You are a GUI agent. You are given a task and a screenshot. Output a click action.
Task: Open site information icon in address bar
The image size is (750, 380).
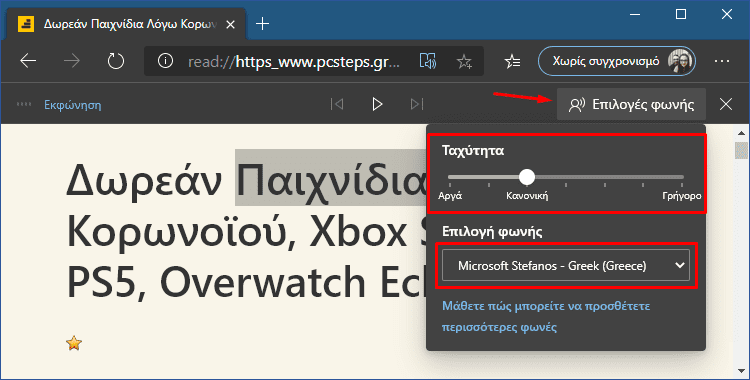tap(165, 61)
